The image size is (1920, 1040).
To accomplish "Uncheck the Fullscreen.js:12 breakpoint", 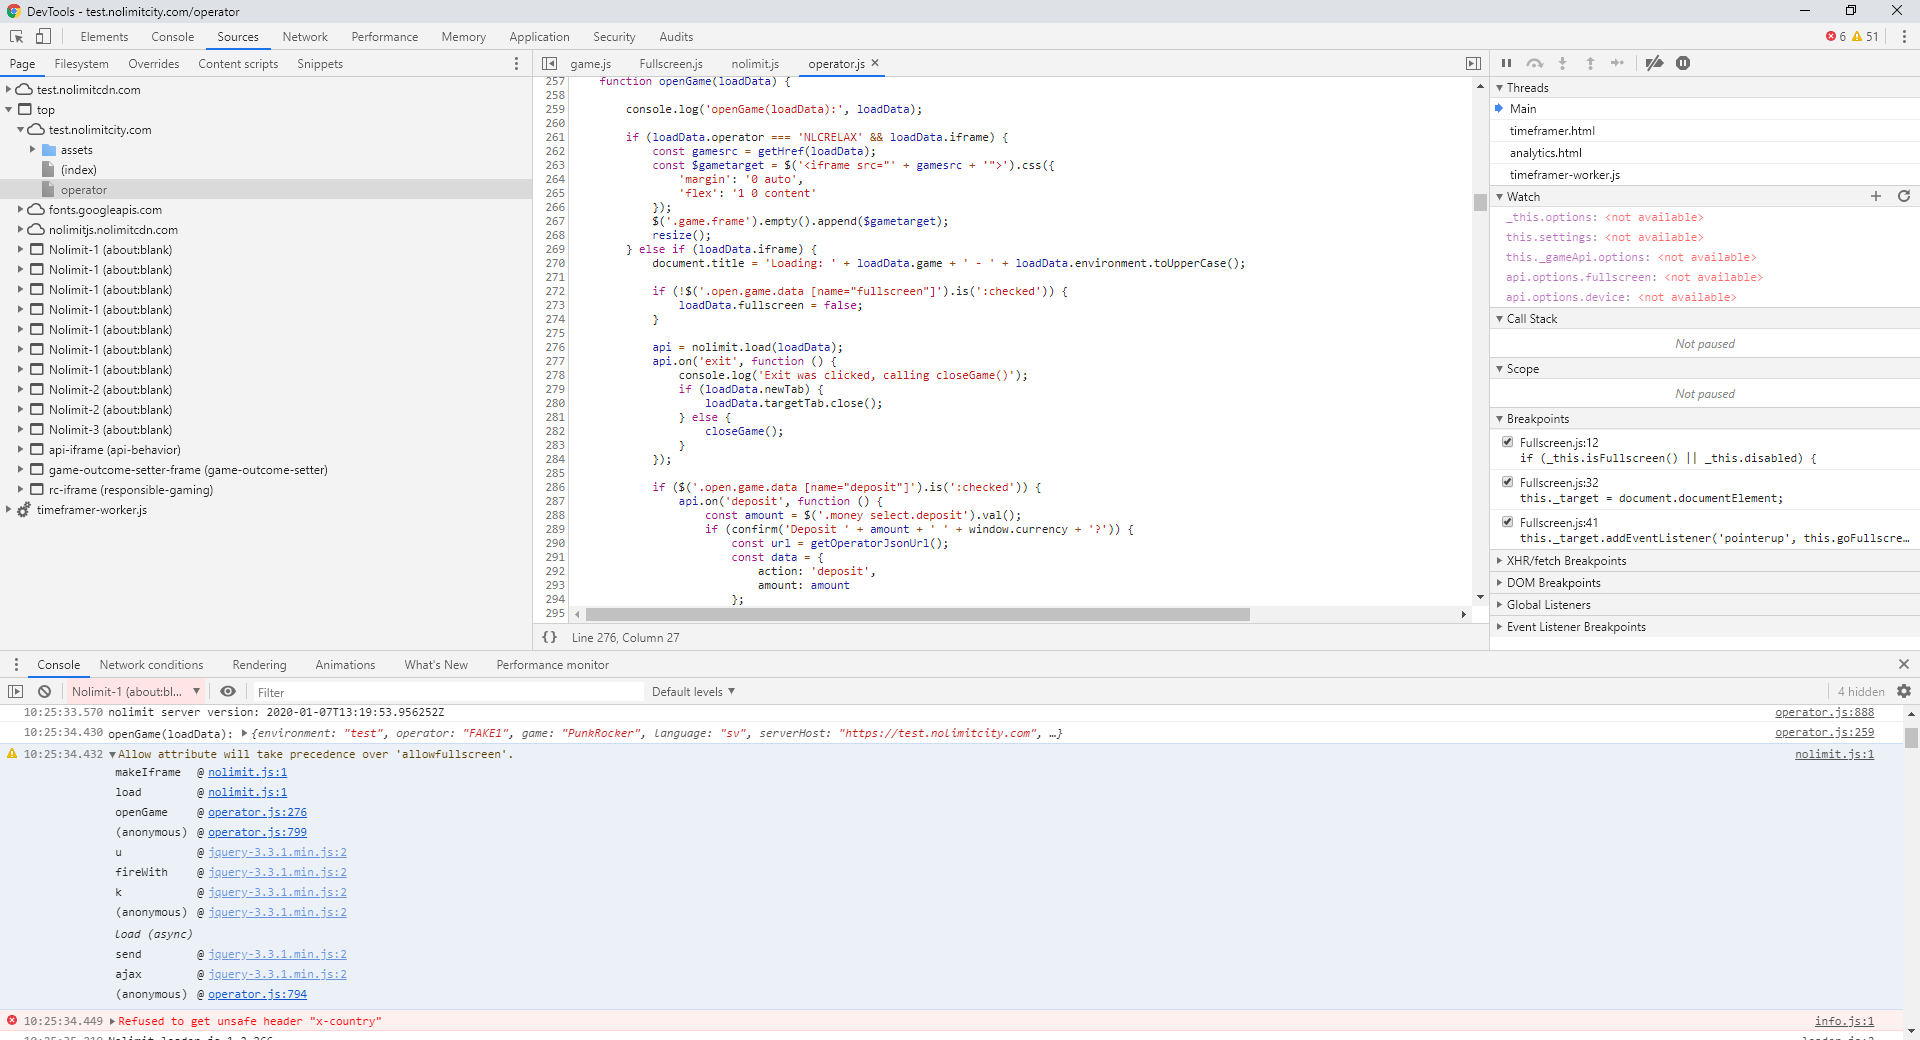I will (x=1507, y=441).
